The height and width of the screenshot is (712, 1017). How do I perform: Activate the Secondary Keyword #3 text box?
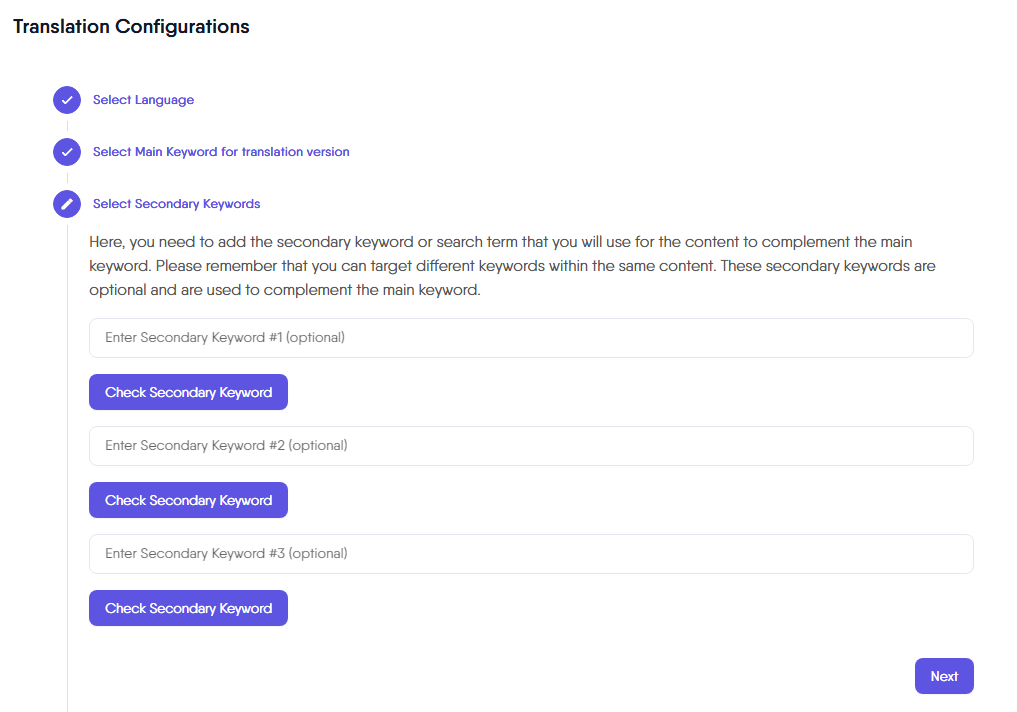[531, 554]
